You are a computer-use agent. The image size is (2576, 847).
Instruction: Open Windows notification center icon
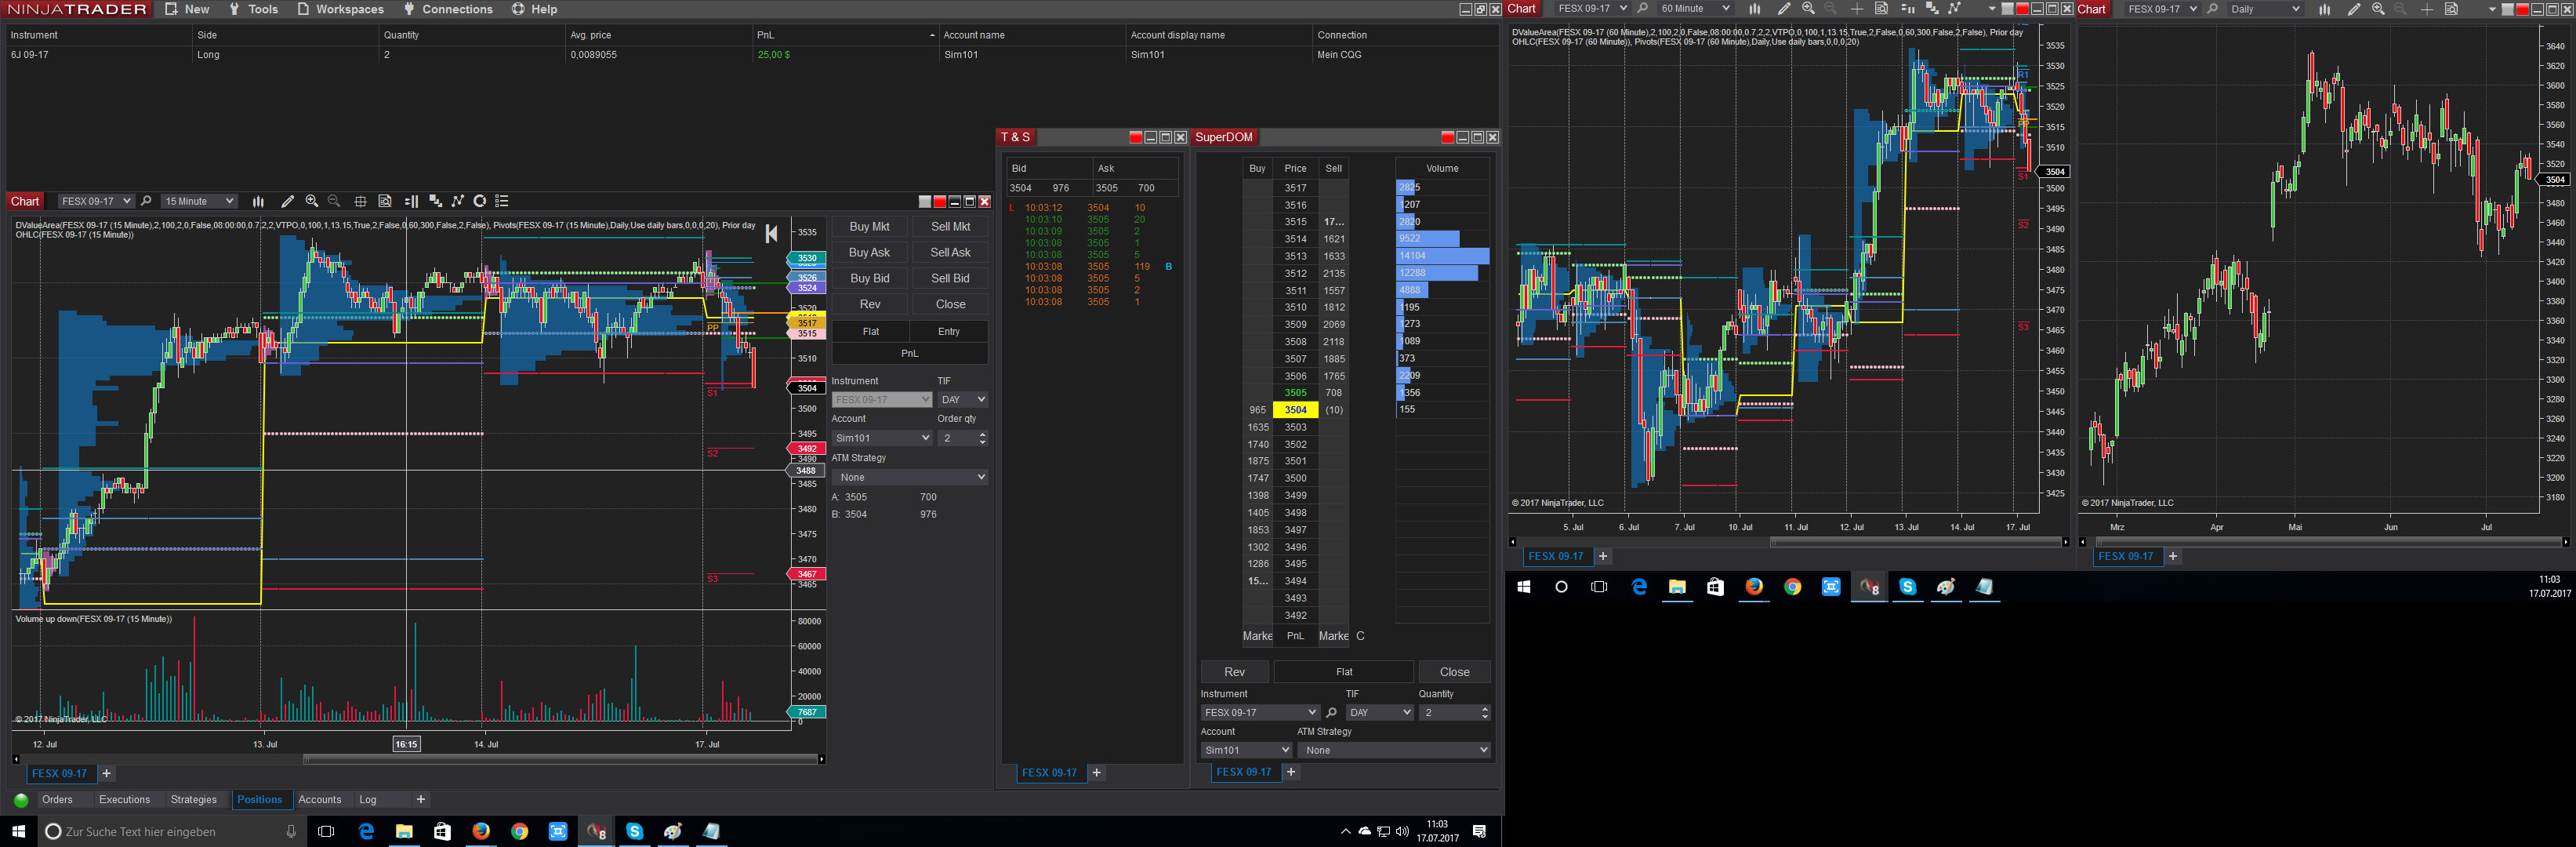[x=1479, y=831]
